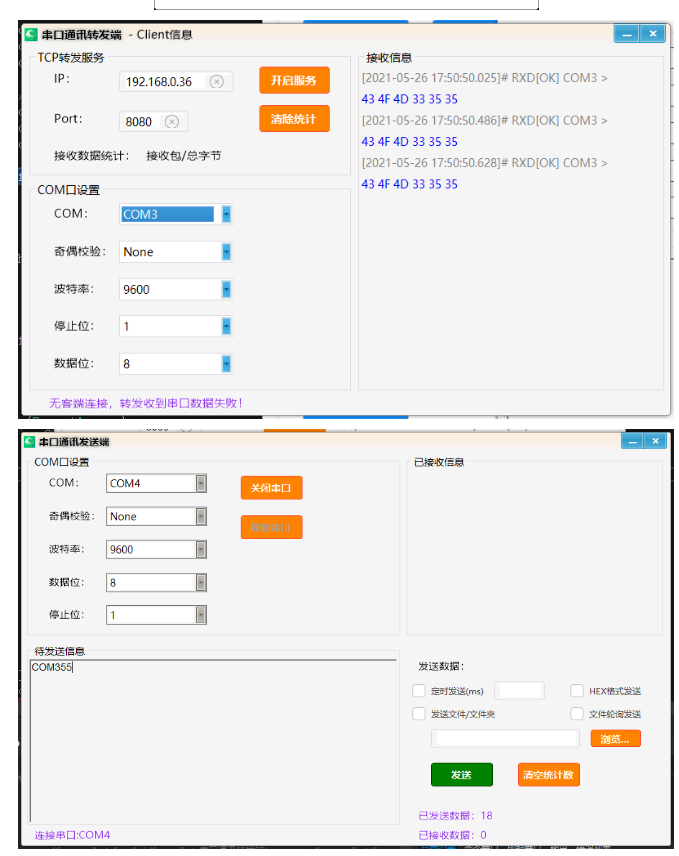Click the 已接收数据: 0 counter
The height and width of the screenshot is (856, 679).
coord(452,835)
